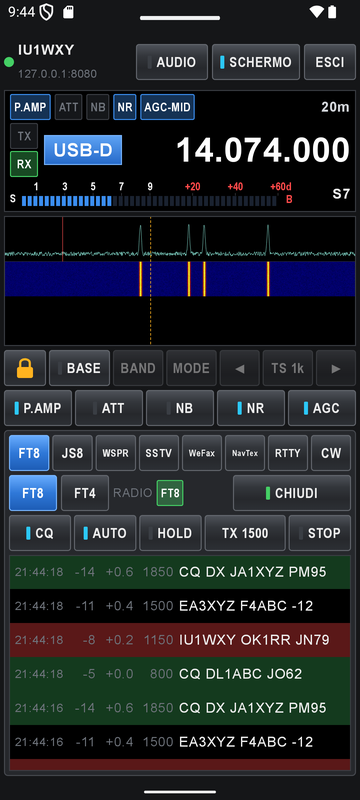Select the CW mode tab
Image resolution: width=360 pixels, height=800 pixels.
(331, 453)
